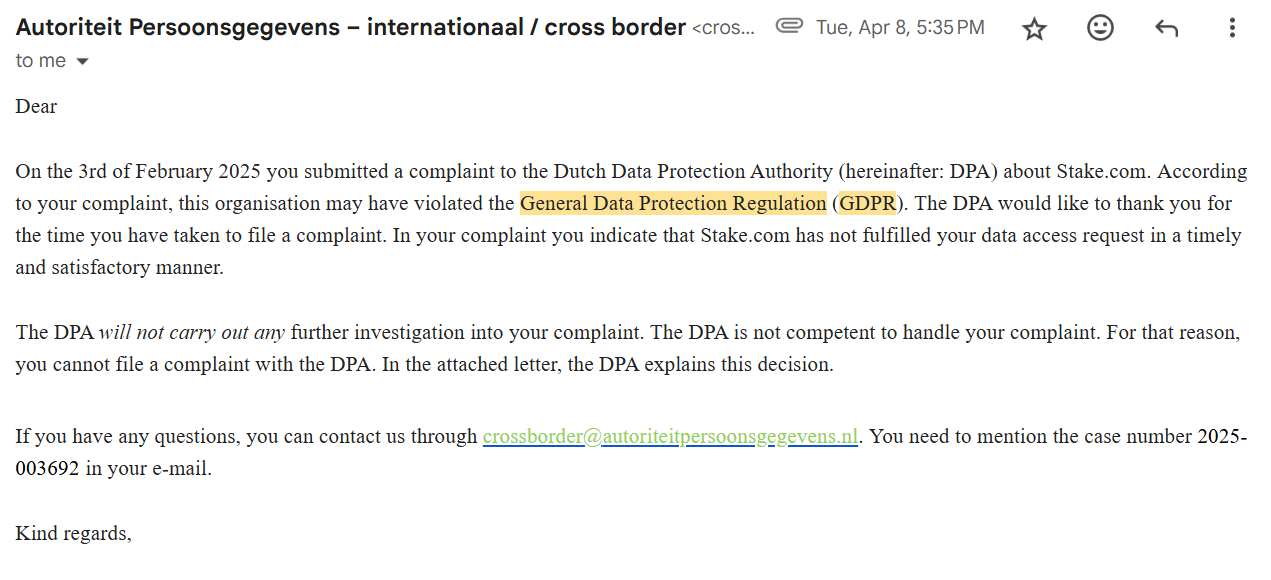Click the timestamp Tue, Apr 8, 5:35 PM
Screen dimensions: 1271x580
[900, 28]
